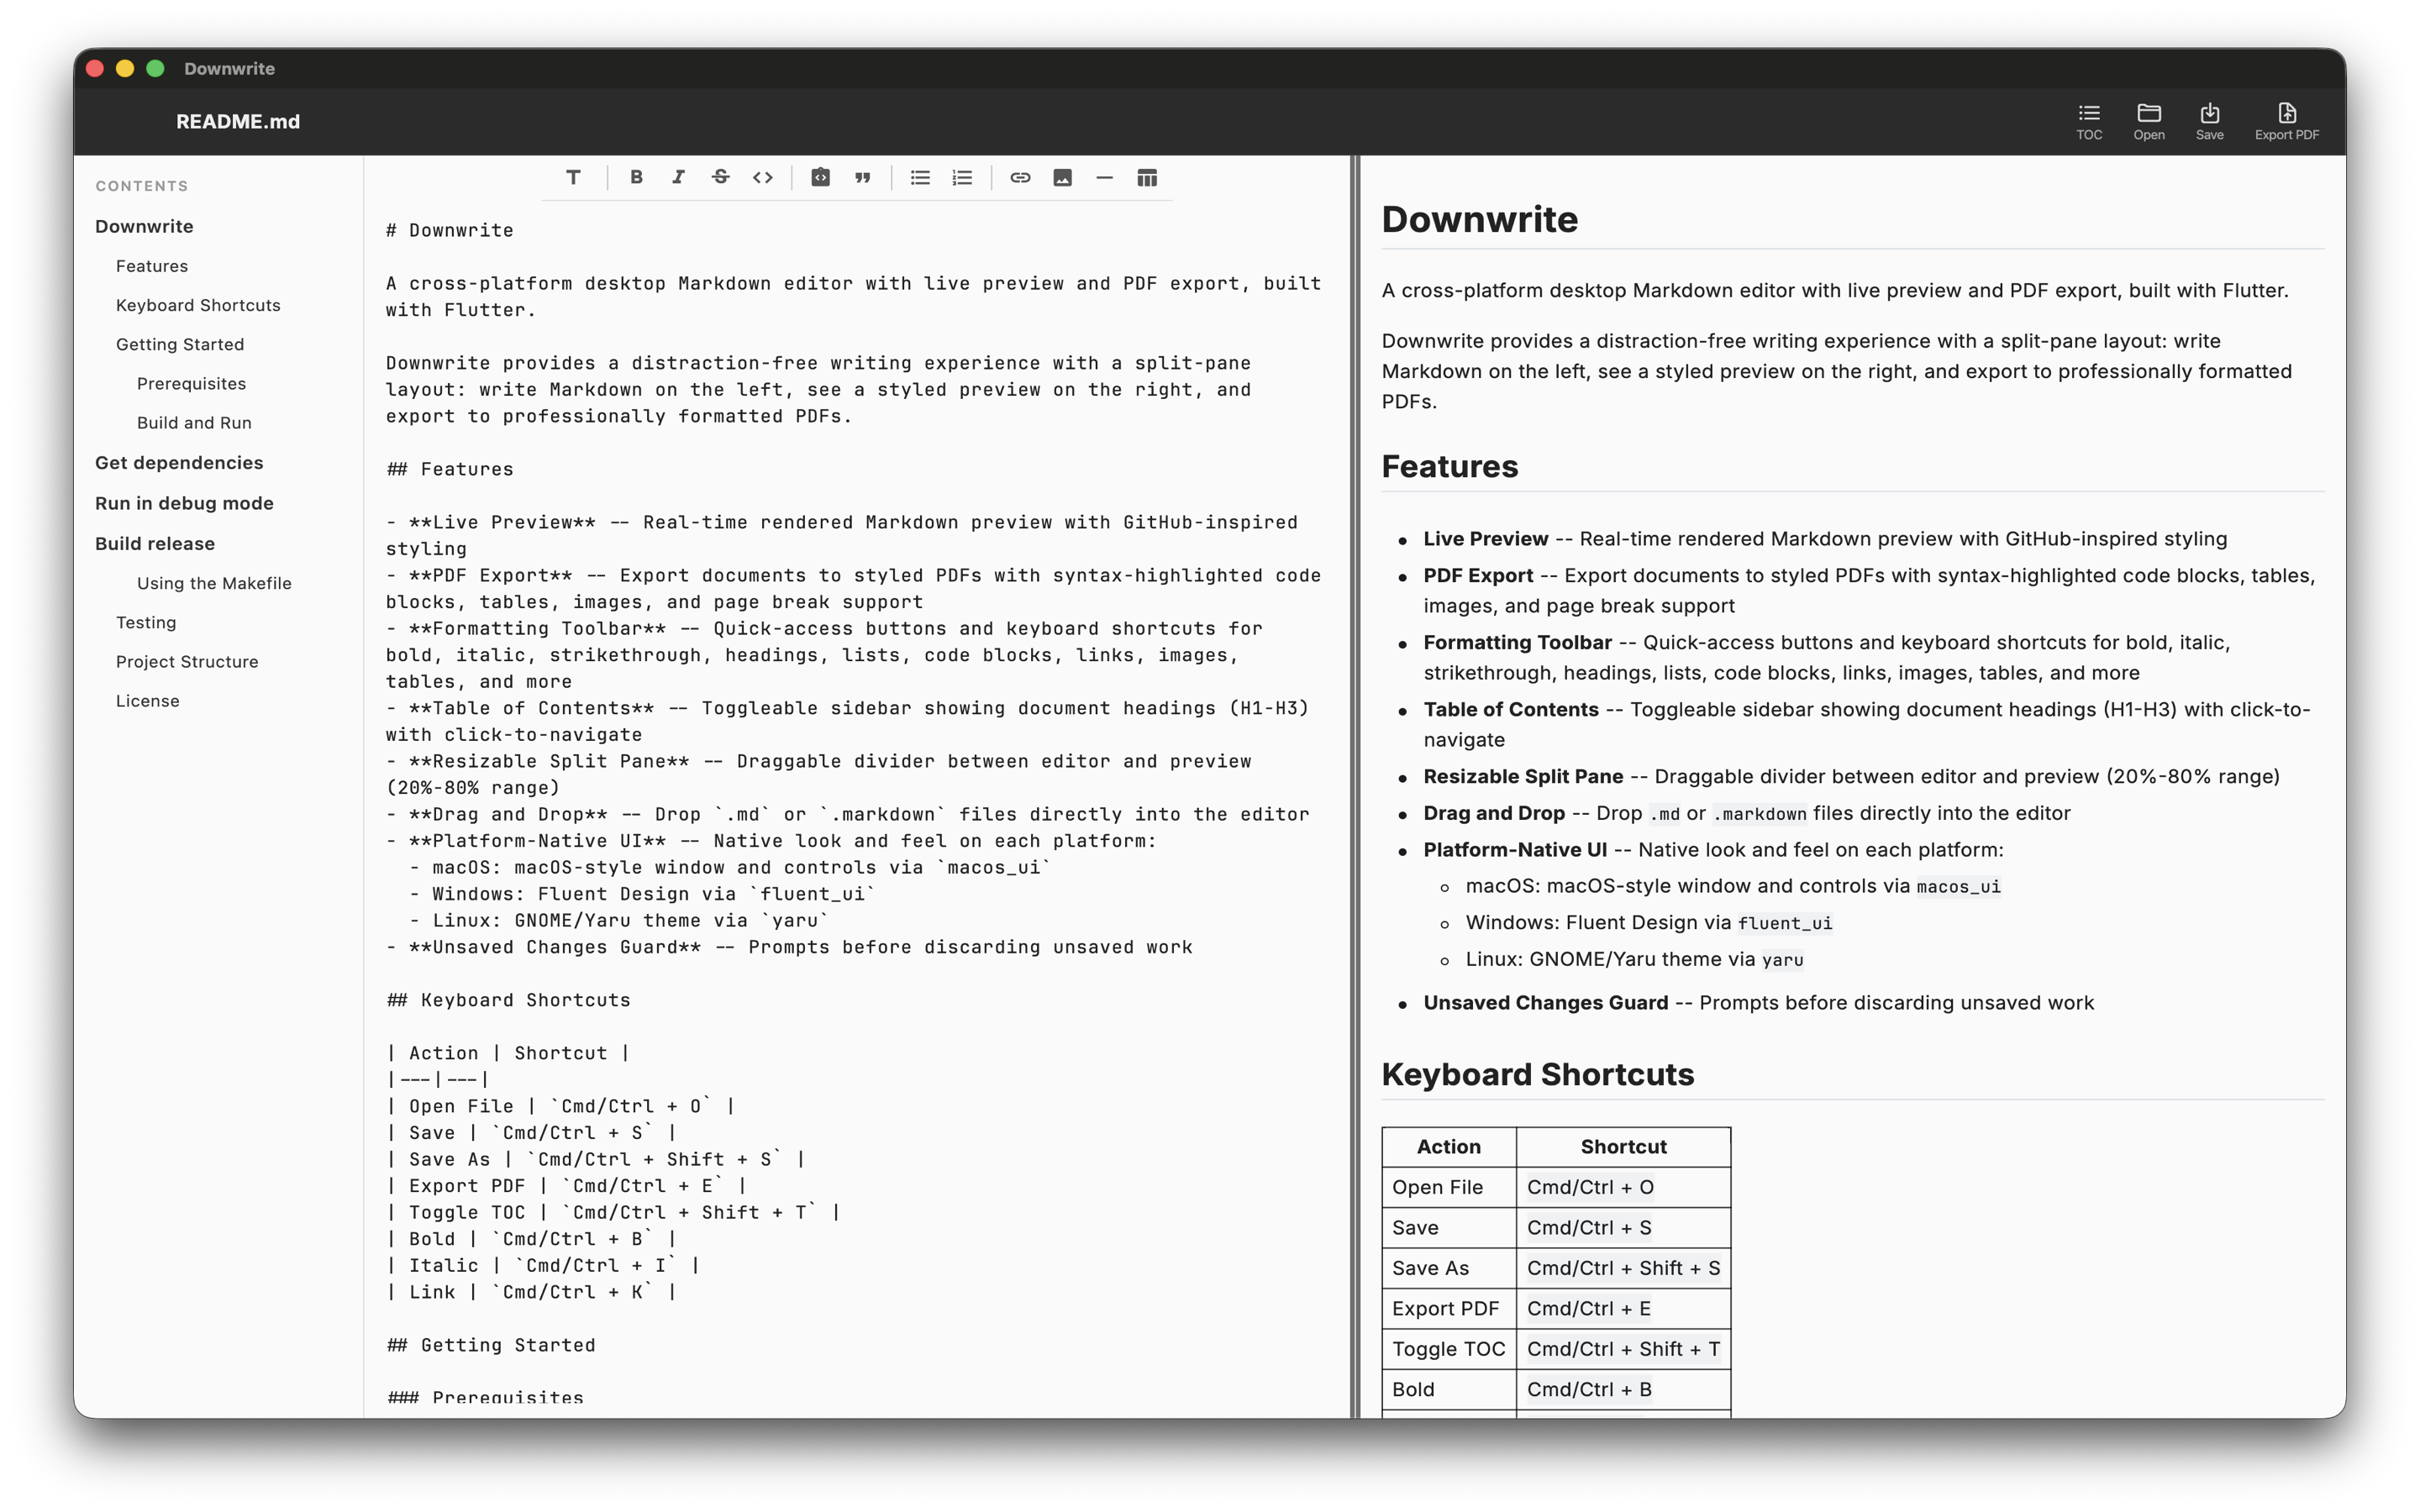Toggle bold formatting in the toolbar
Screen dimensions: 2420x1512
pos(636,177)
